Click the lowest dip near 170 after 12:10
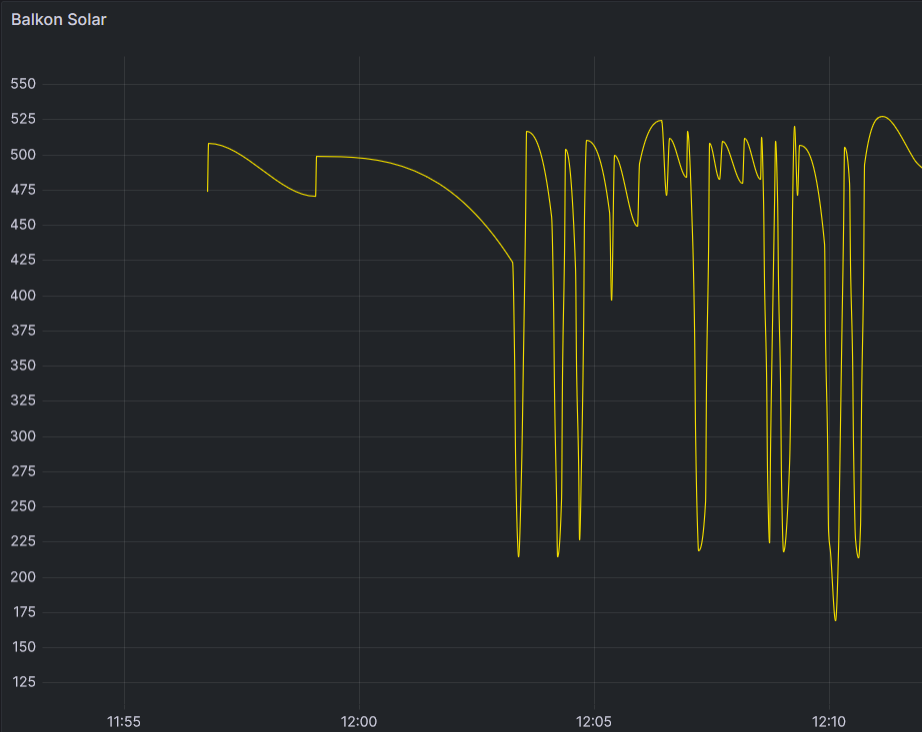Image resolution: width=922 pixels, height=732 pixels. [836, 620]
